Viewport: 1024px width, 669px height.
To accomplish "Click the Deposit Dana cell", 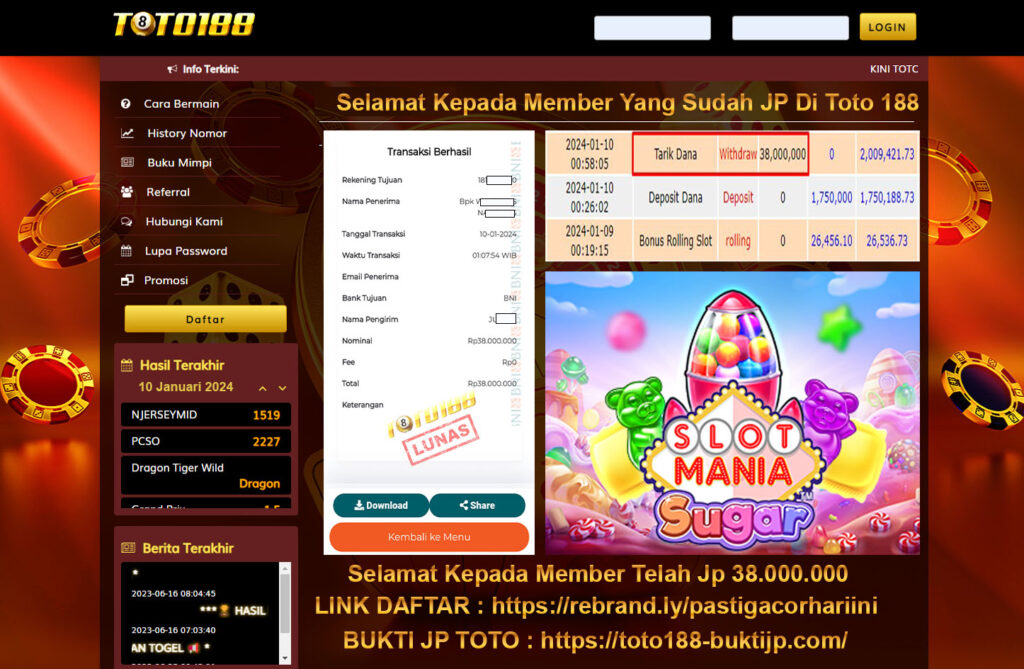I will [x=675, y=197].
